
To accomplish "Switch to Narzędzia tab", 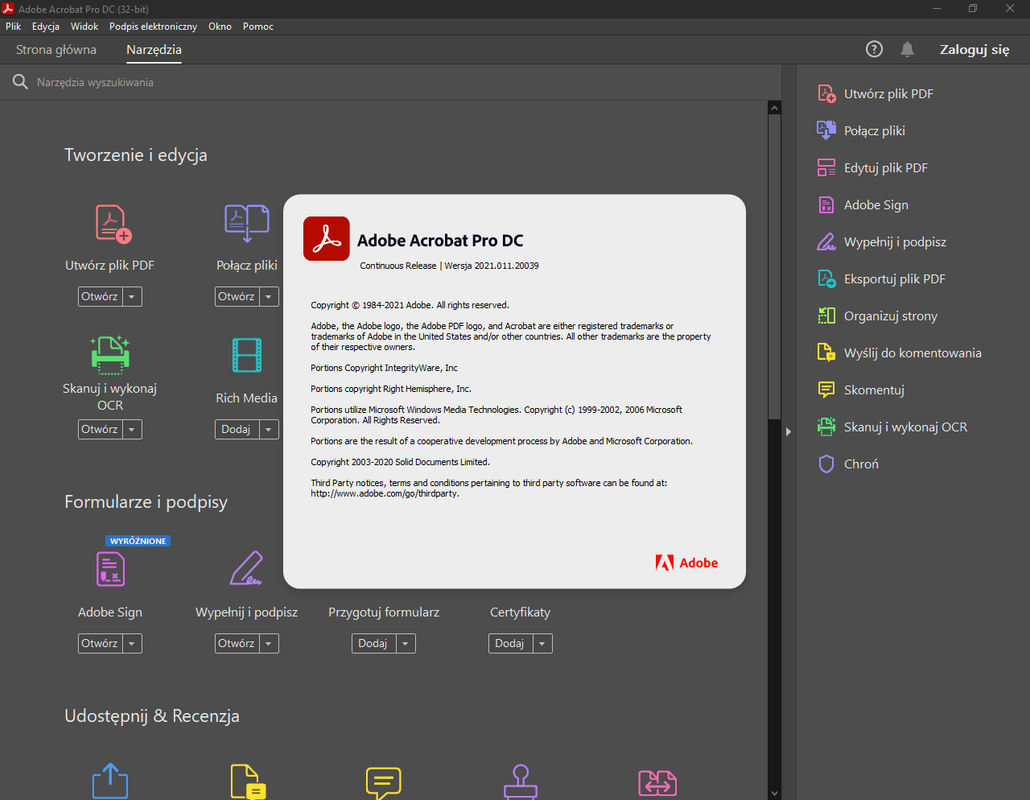I will (154, 50).
